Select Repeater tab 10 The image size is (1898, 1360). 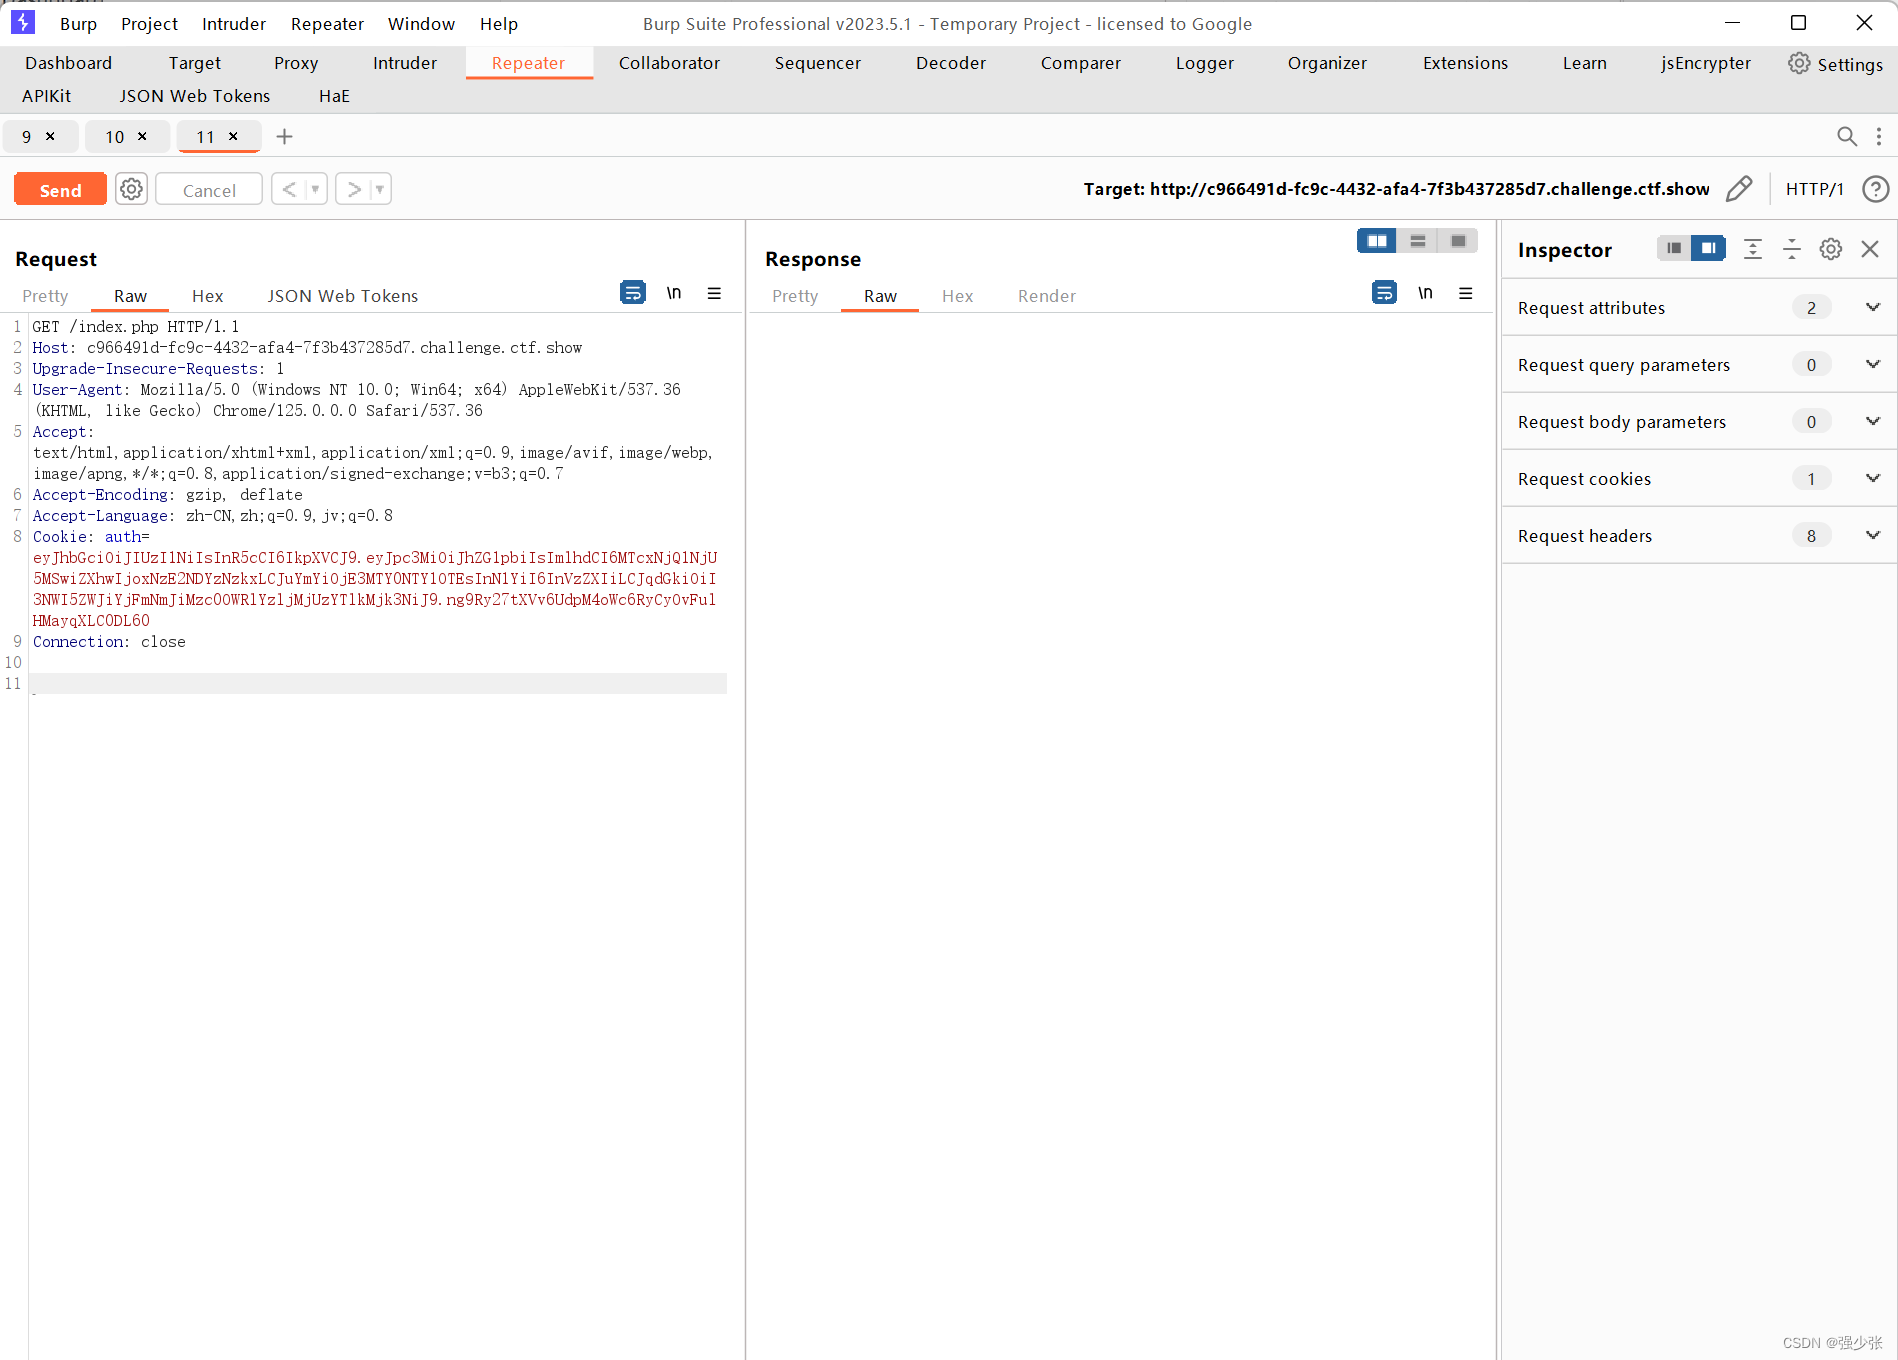point(115,136)
